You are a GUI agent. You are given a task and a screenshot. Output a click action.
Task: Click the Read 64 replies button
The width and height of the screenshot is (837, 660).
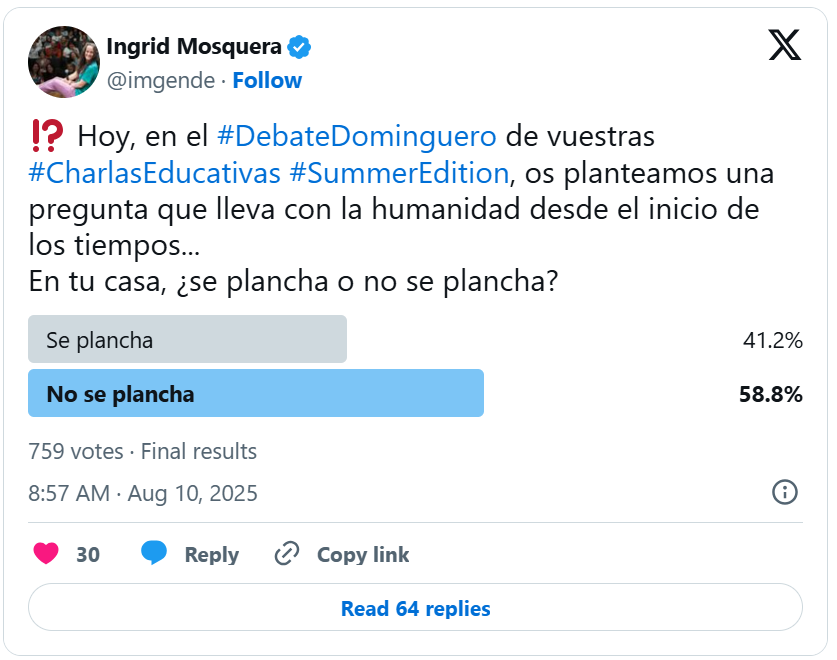[415, 608]
